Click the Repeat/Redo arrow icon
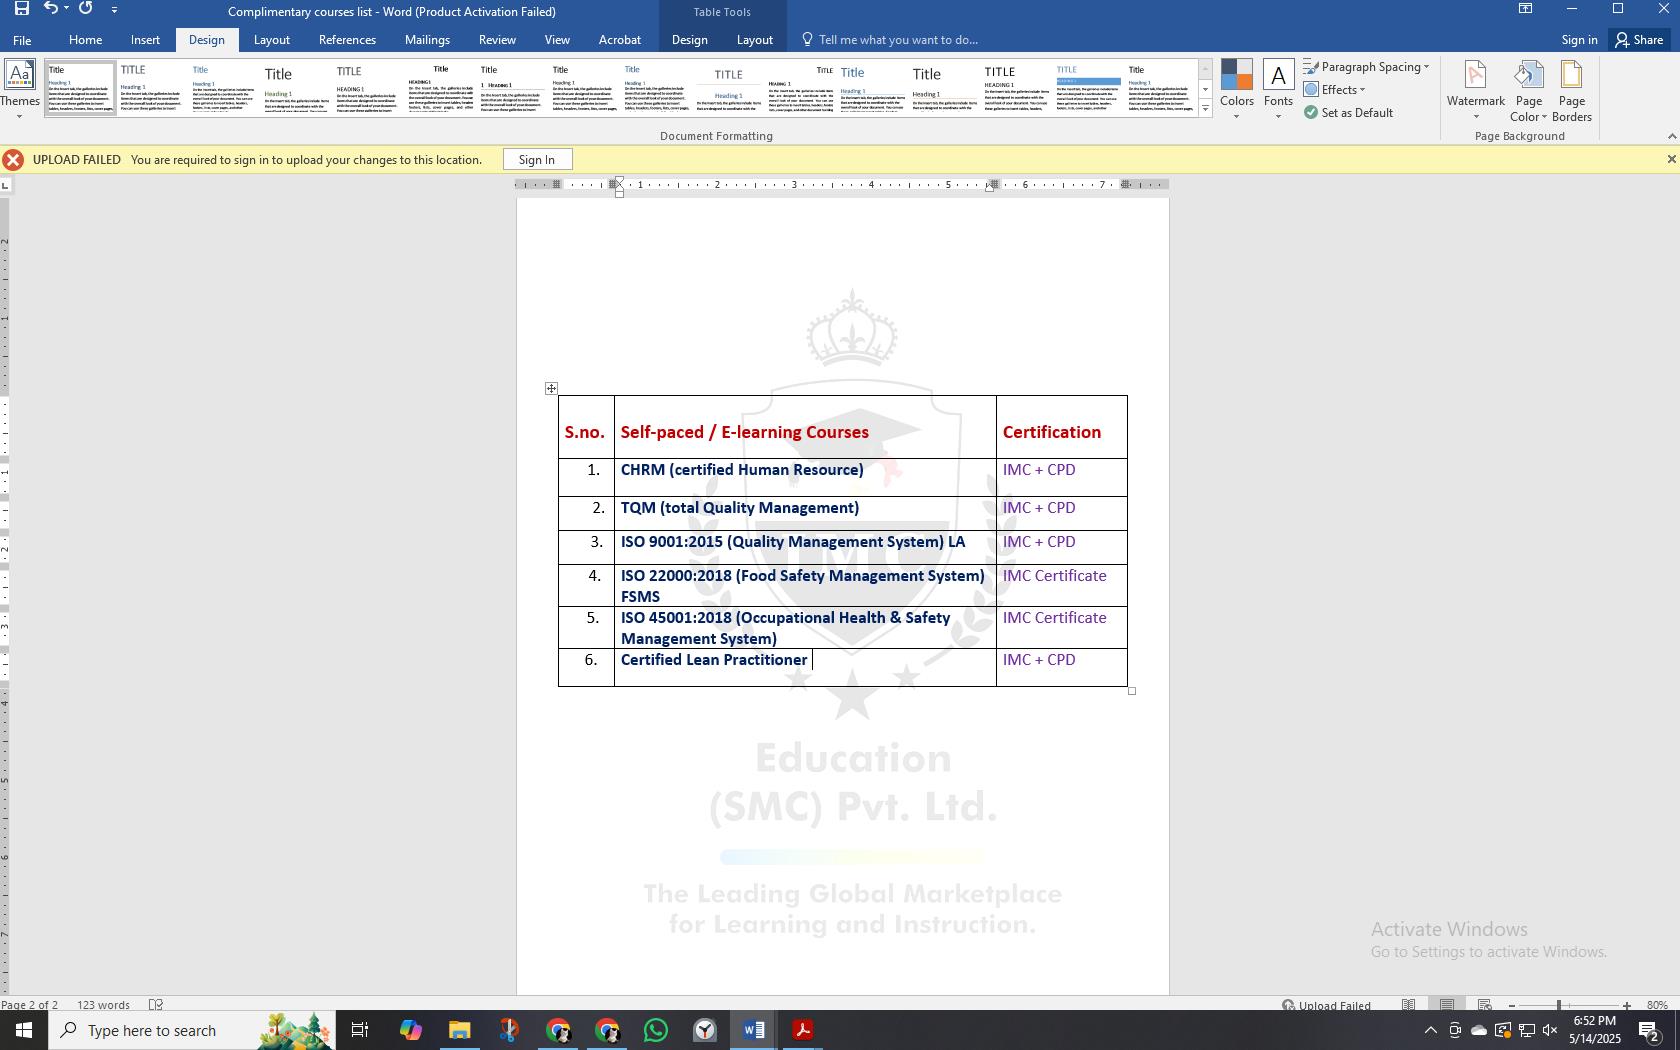Viewport: 1680px width, 1050px height. (x=86, y=9)
